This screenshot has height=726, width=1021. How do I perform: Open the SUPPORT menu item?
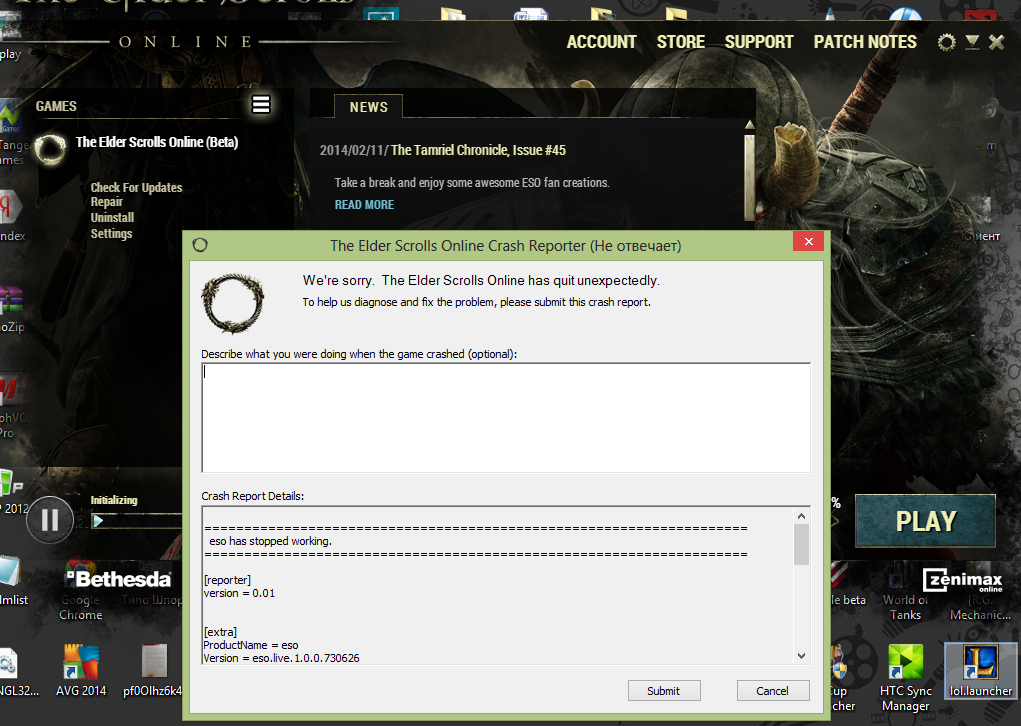[759, 42]
